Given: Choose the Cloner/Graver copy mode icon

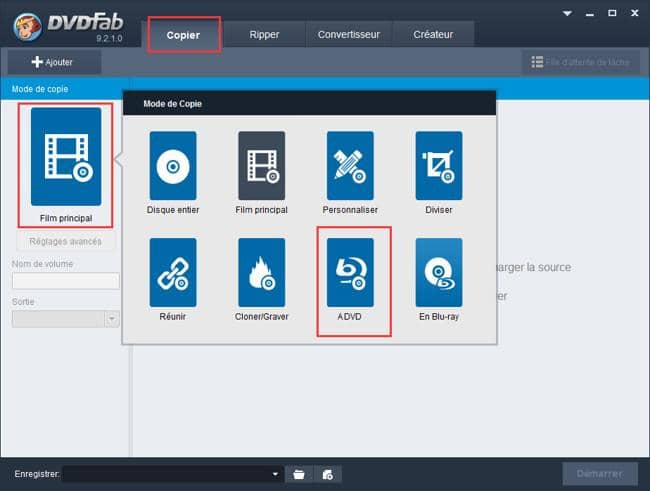Looking at the screenshot, I should point(262,272).
